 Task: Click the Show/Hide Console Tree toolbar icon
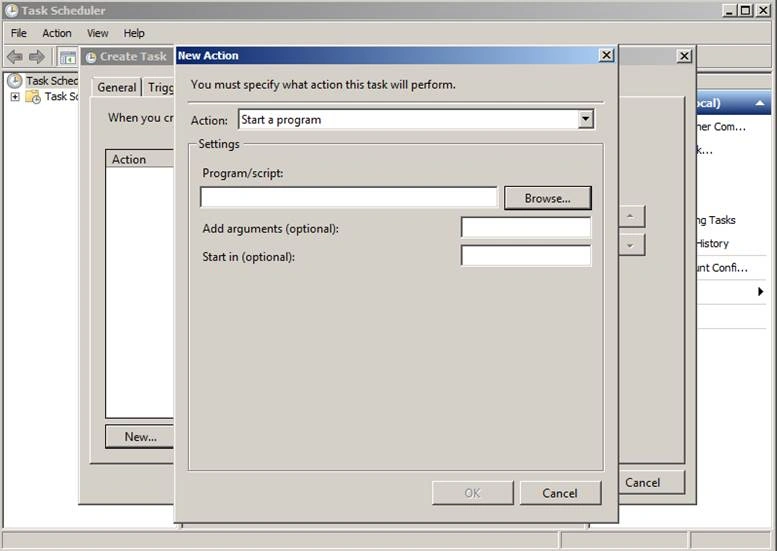67,57
